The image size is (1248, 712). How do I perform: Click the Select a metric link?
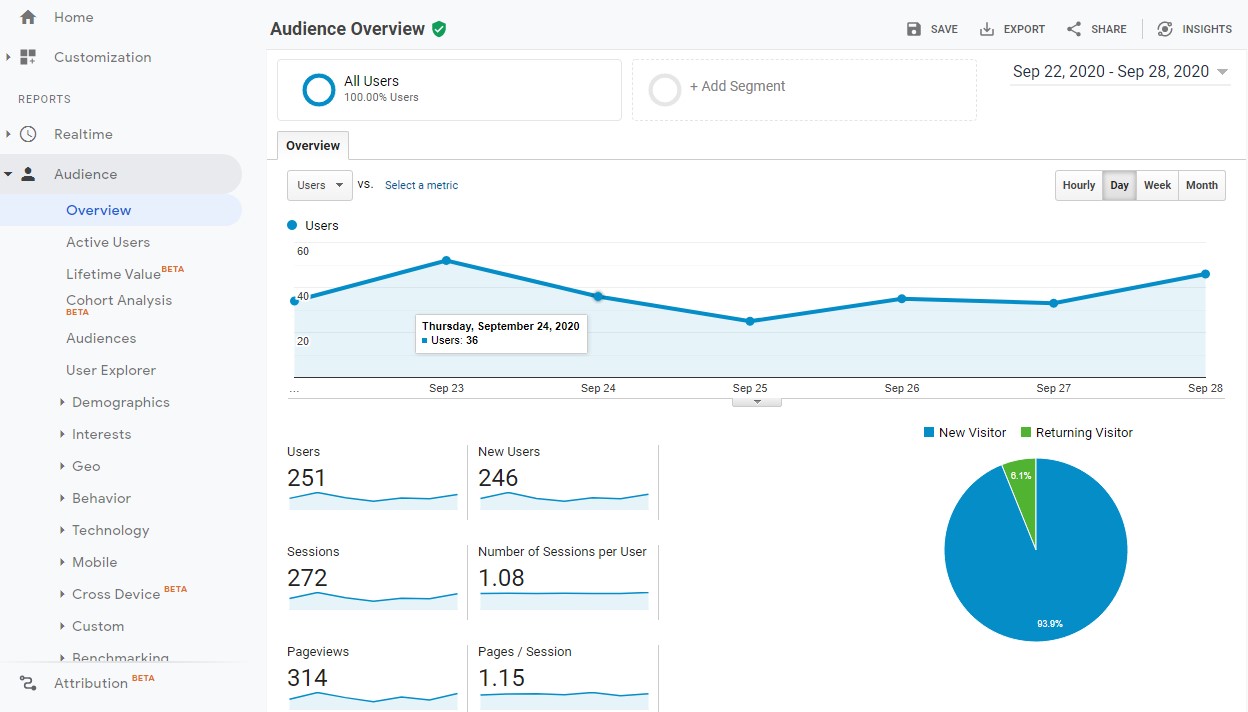point(421,185)
